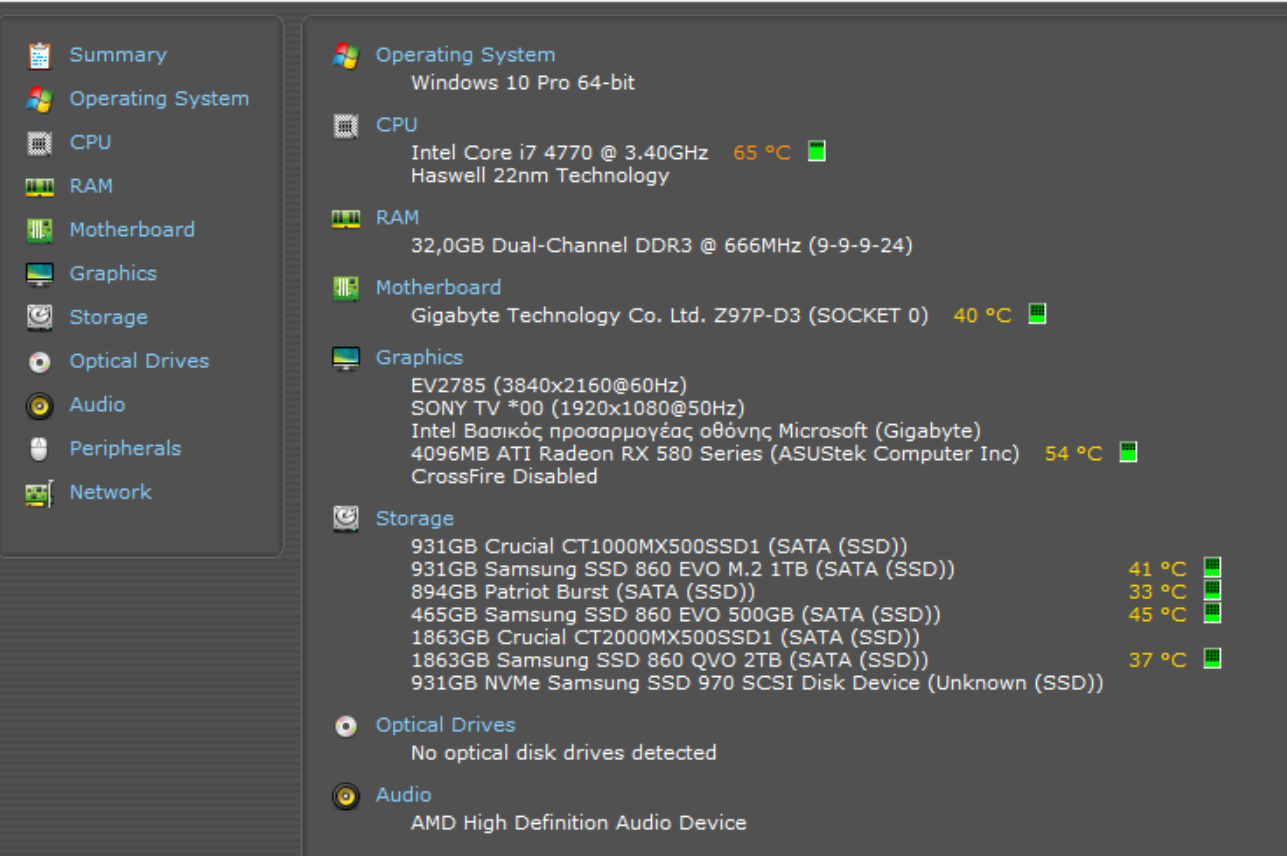Click the Storage heading link in summary
1287x856 pixels.
click(x=414, y=518)
